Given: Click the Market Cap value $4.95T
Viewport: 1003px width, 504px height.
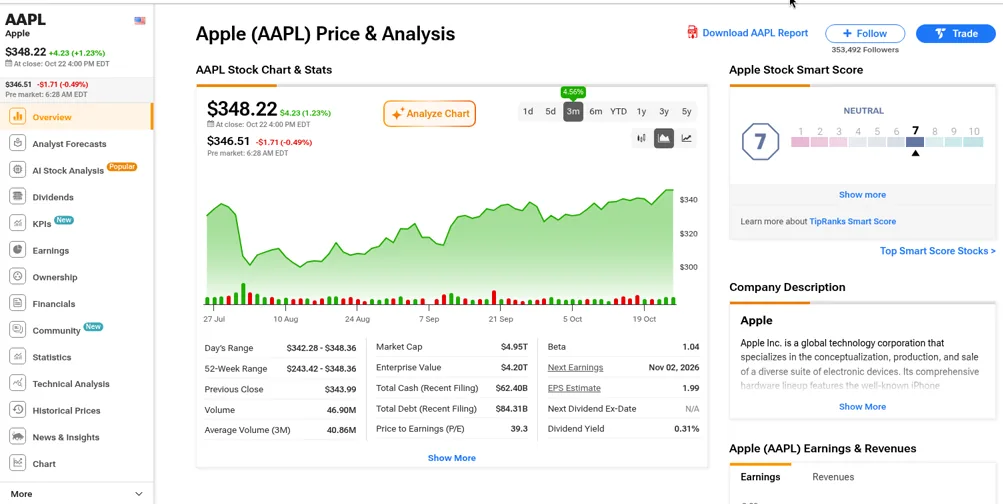Looking at the screenshot, I should [x=514, y=347].
